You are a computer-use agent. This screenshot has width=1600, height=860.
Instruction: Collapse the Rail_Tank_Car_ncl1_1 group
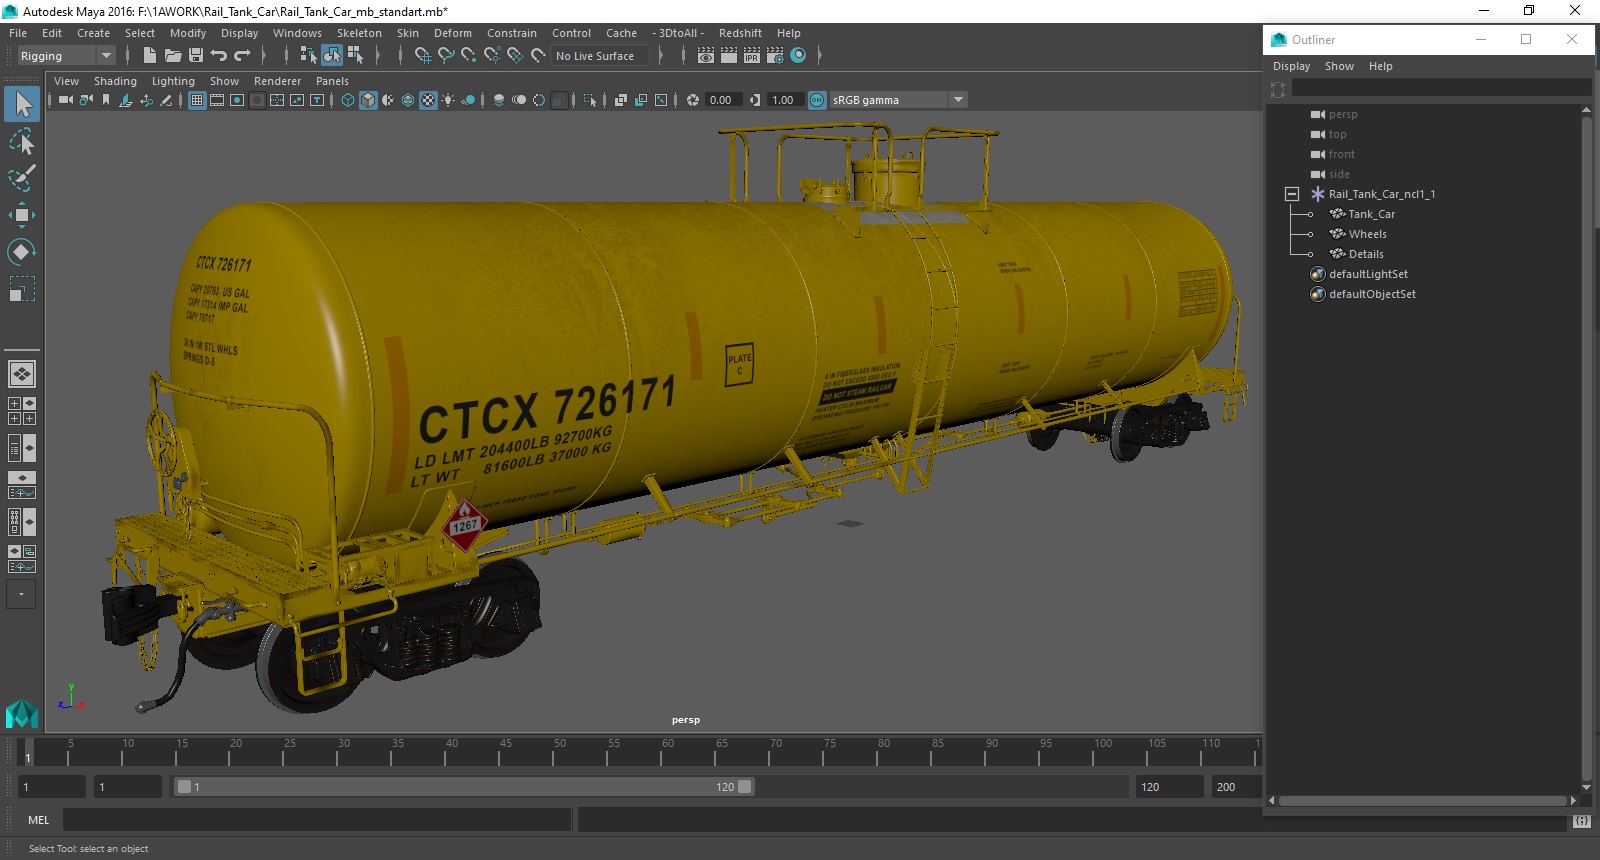coord(1292,194)
